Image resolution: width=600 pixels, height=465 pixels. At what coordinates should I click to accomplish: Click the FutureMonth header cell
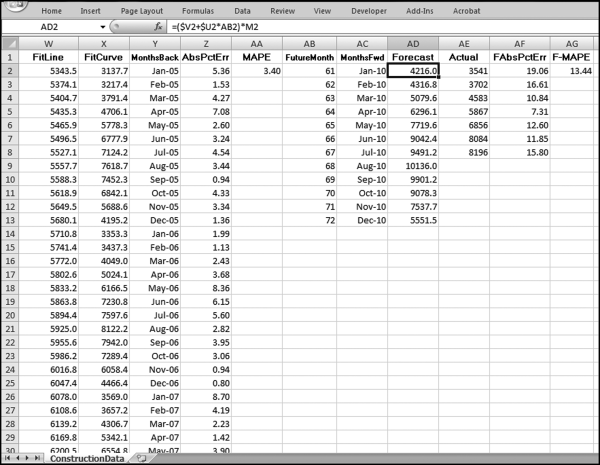(x=310, y=57)
